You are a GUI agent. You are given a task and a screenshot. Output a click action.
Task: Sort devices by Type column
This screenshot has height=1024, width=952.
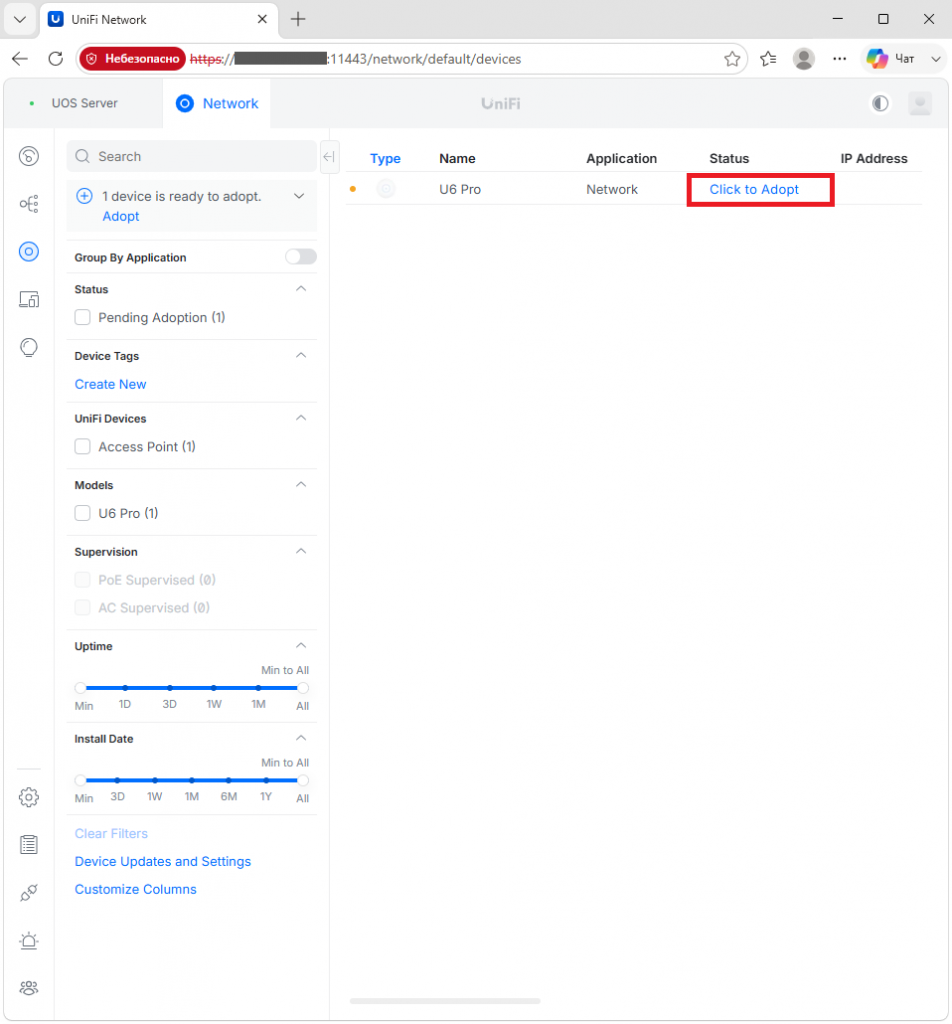[385, 159]
